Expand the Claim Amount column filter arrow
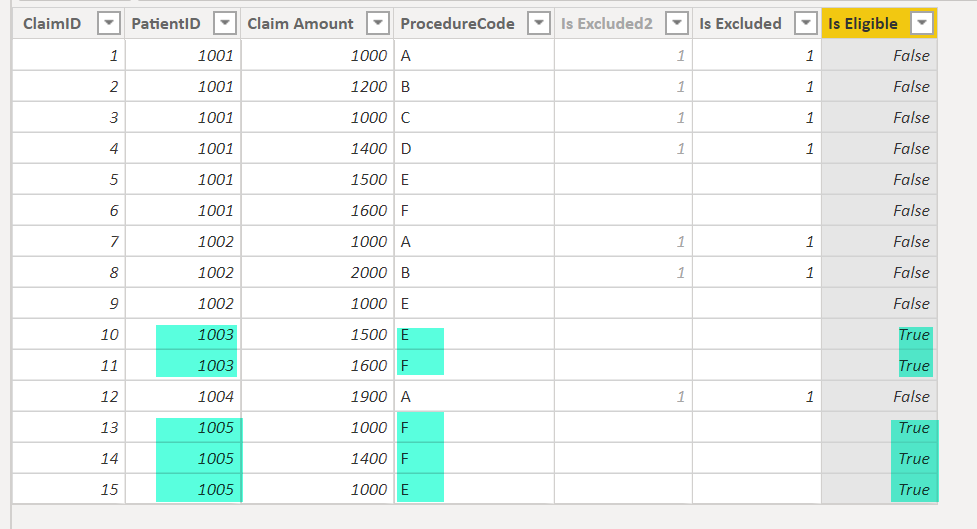Image resolution: width=977 pixels, height=529 pixels. 378,24
